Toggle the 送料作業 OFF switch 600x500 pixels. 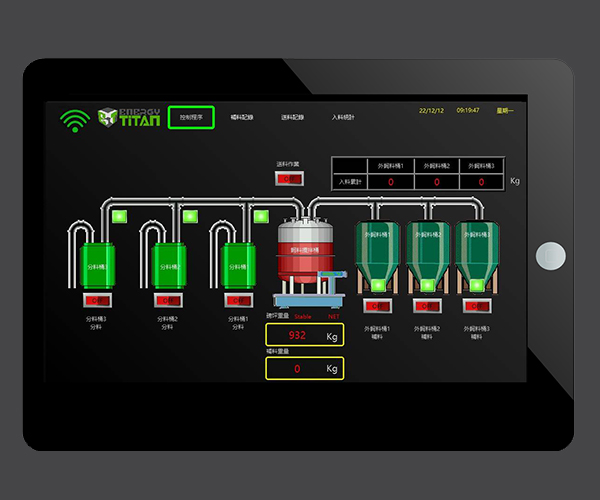[x=289, y=179]
